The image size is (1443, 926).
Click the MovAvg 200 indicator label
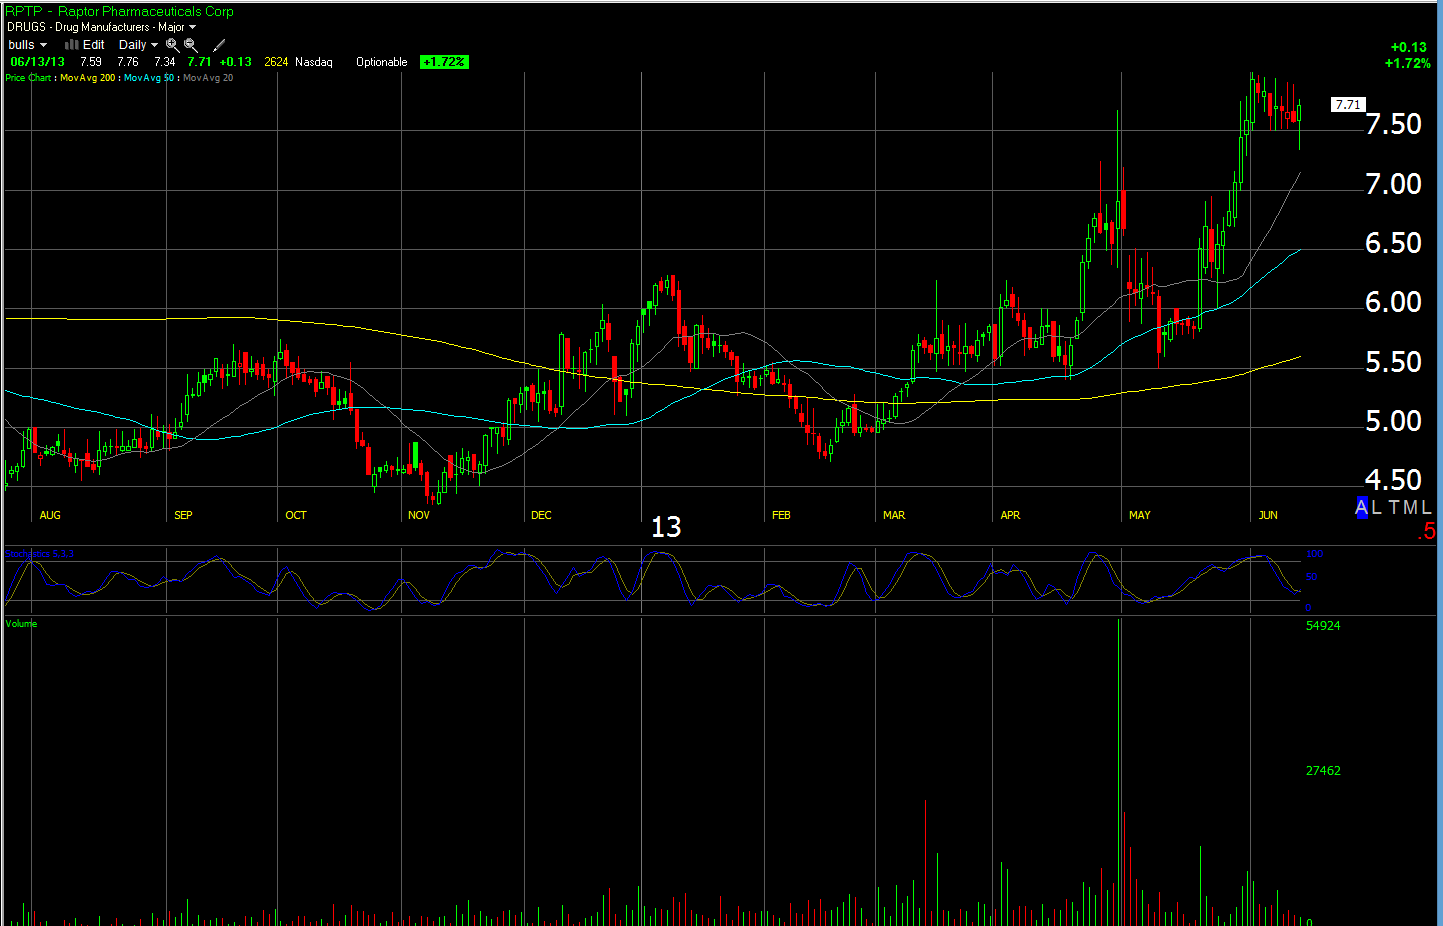[88, 78]
